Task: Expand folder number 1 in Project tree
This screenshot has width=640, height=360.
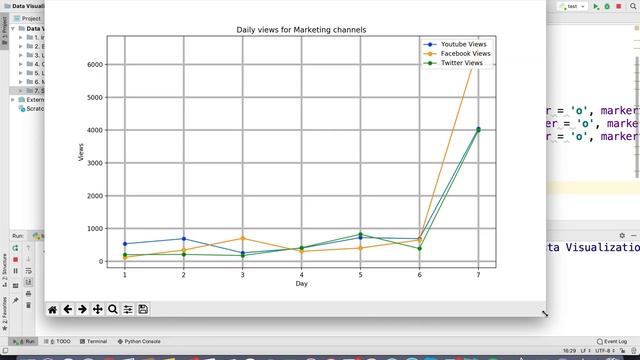Action: tap(21, 38)
